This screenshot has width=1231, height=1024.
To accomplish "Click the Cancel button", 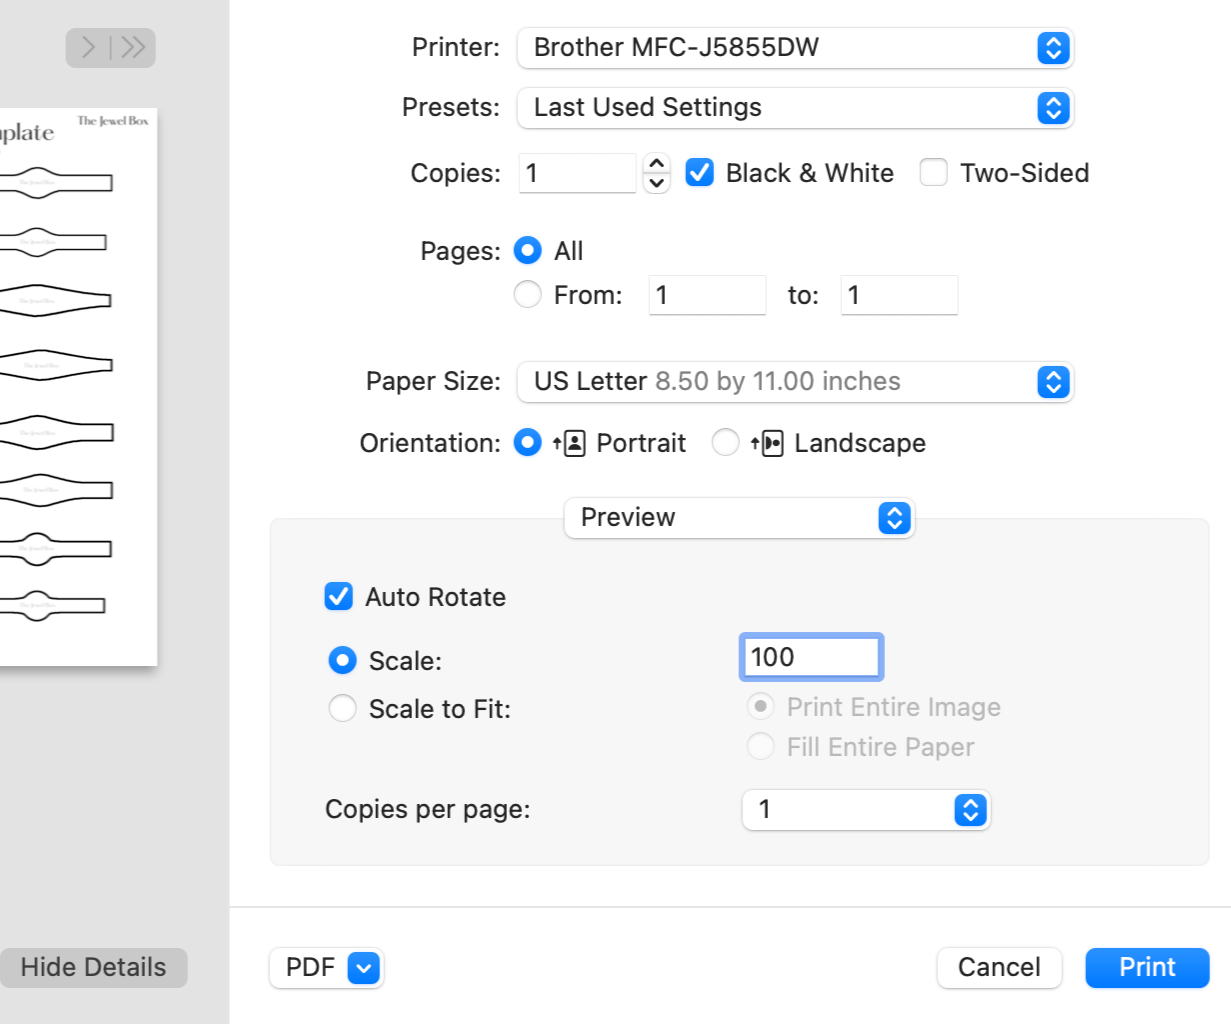I will click(999, 968).
